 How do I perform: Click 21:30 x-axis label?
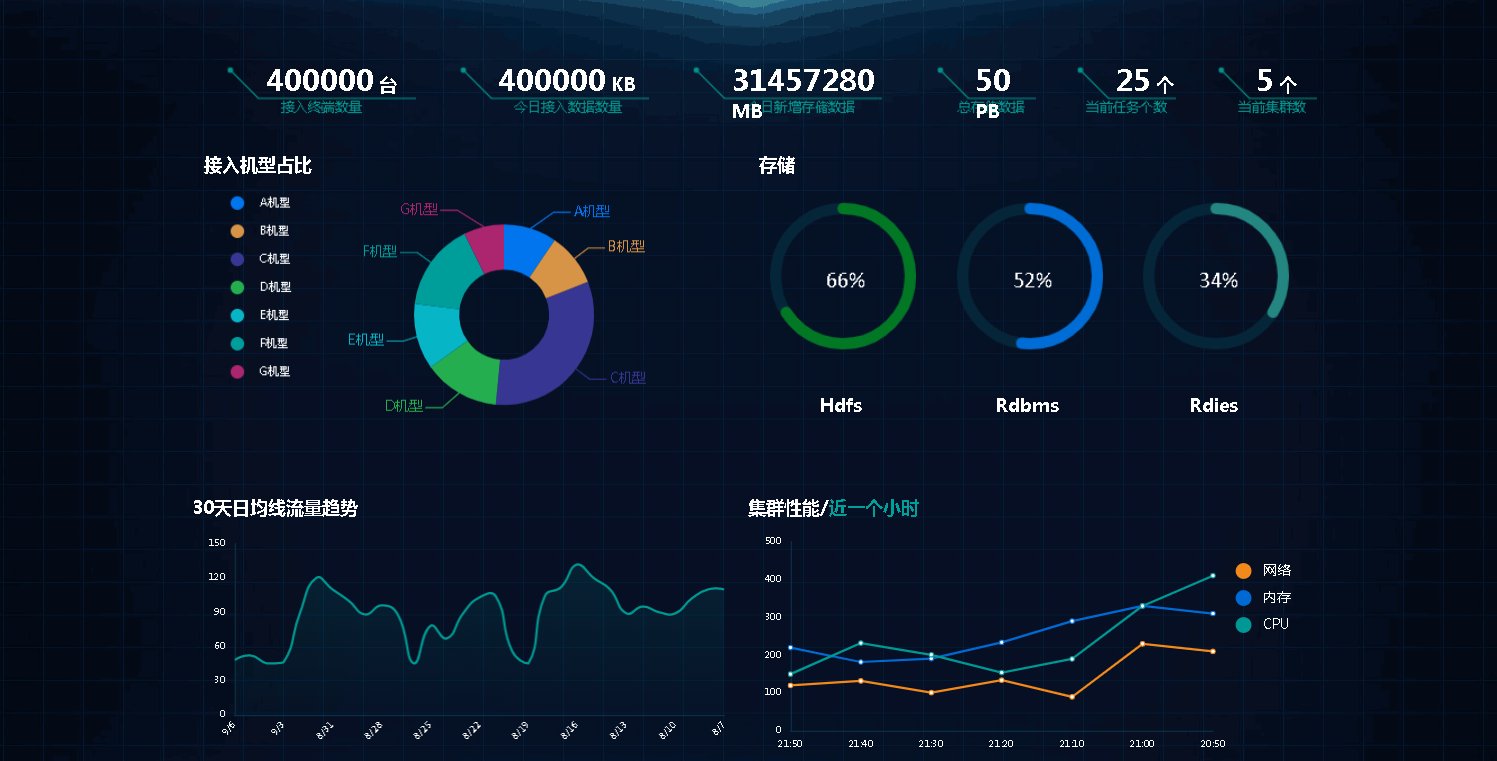click(x=931, y=744)
